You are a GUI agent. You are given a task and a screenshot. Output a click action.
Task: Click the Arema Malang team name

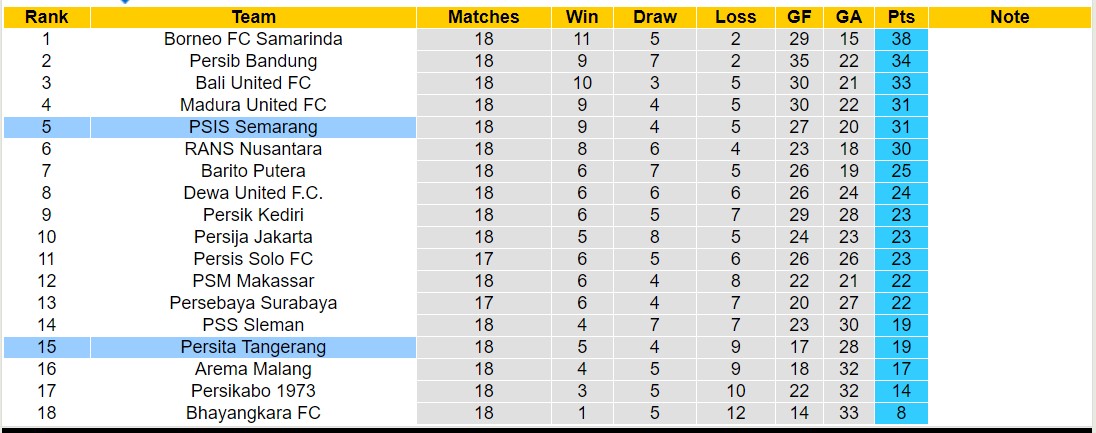tap(253, 369)
